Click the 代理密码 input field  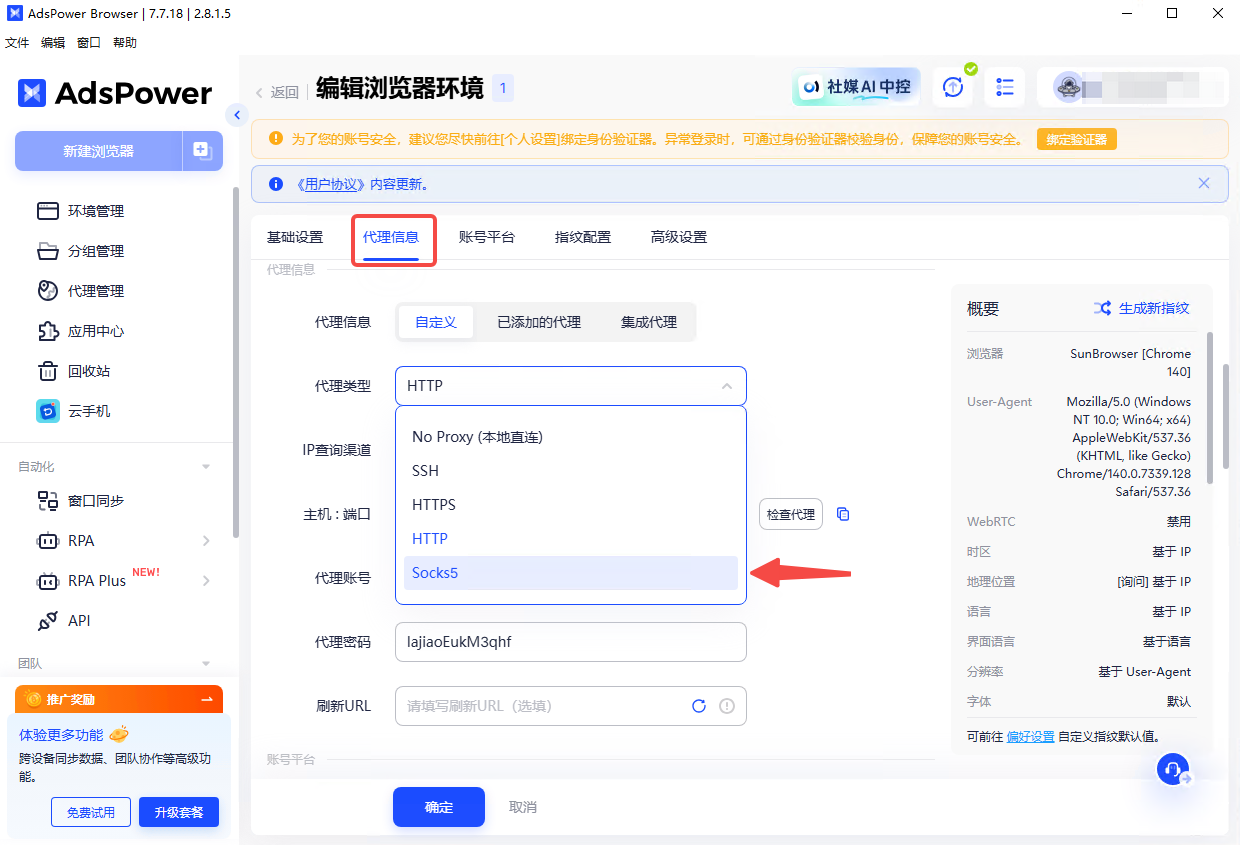click(x=570, y=642)
